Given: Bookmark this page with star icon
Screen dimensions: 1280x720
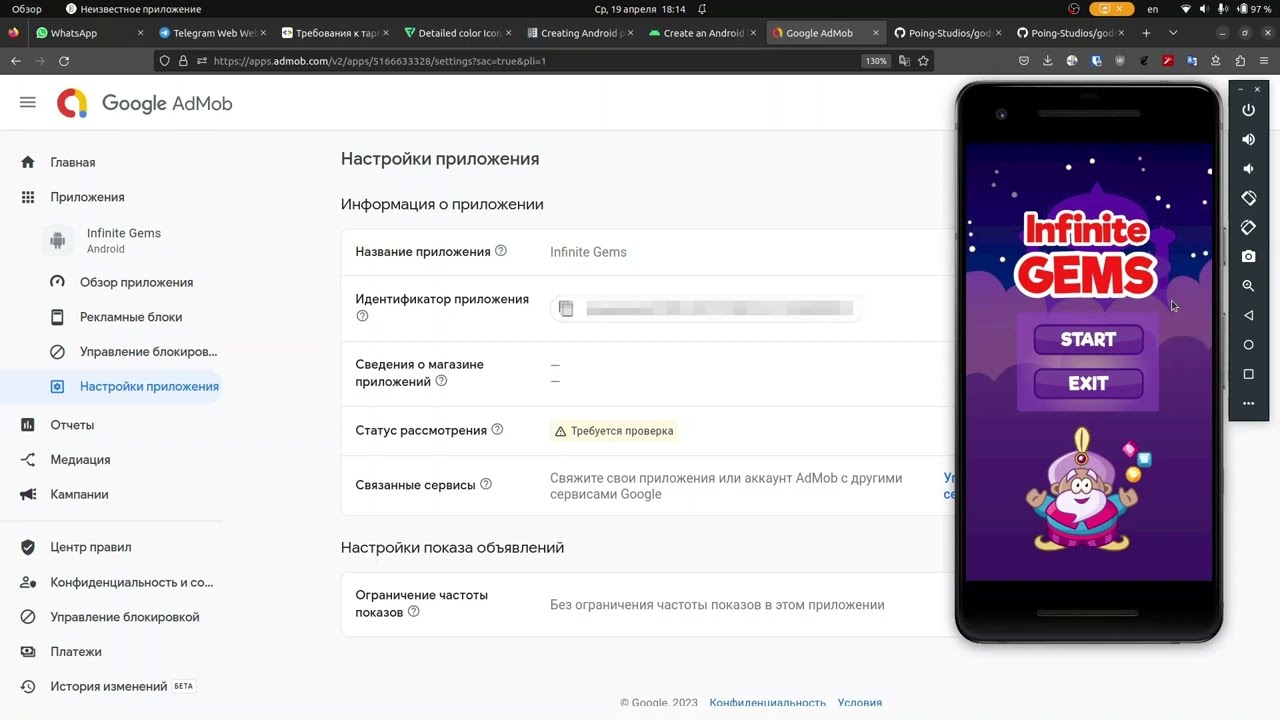Looking at the screenshot, I should coord(923,61).
